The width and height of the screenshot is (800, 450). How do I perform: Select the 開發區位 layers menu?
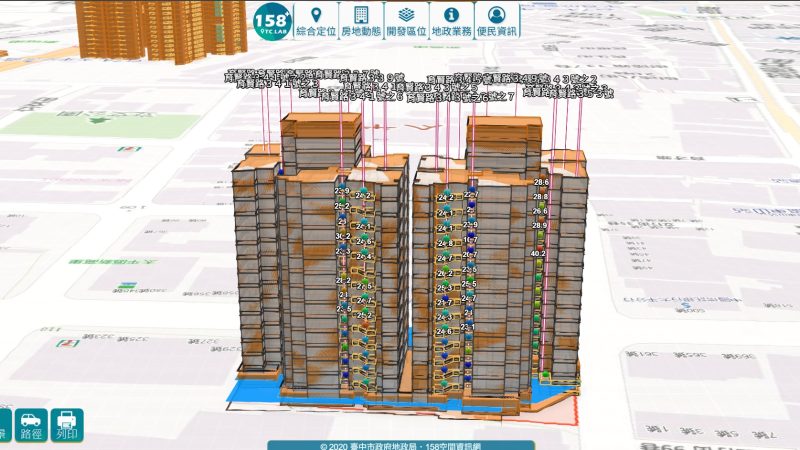(x=405, y=21)
